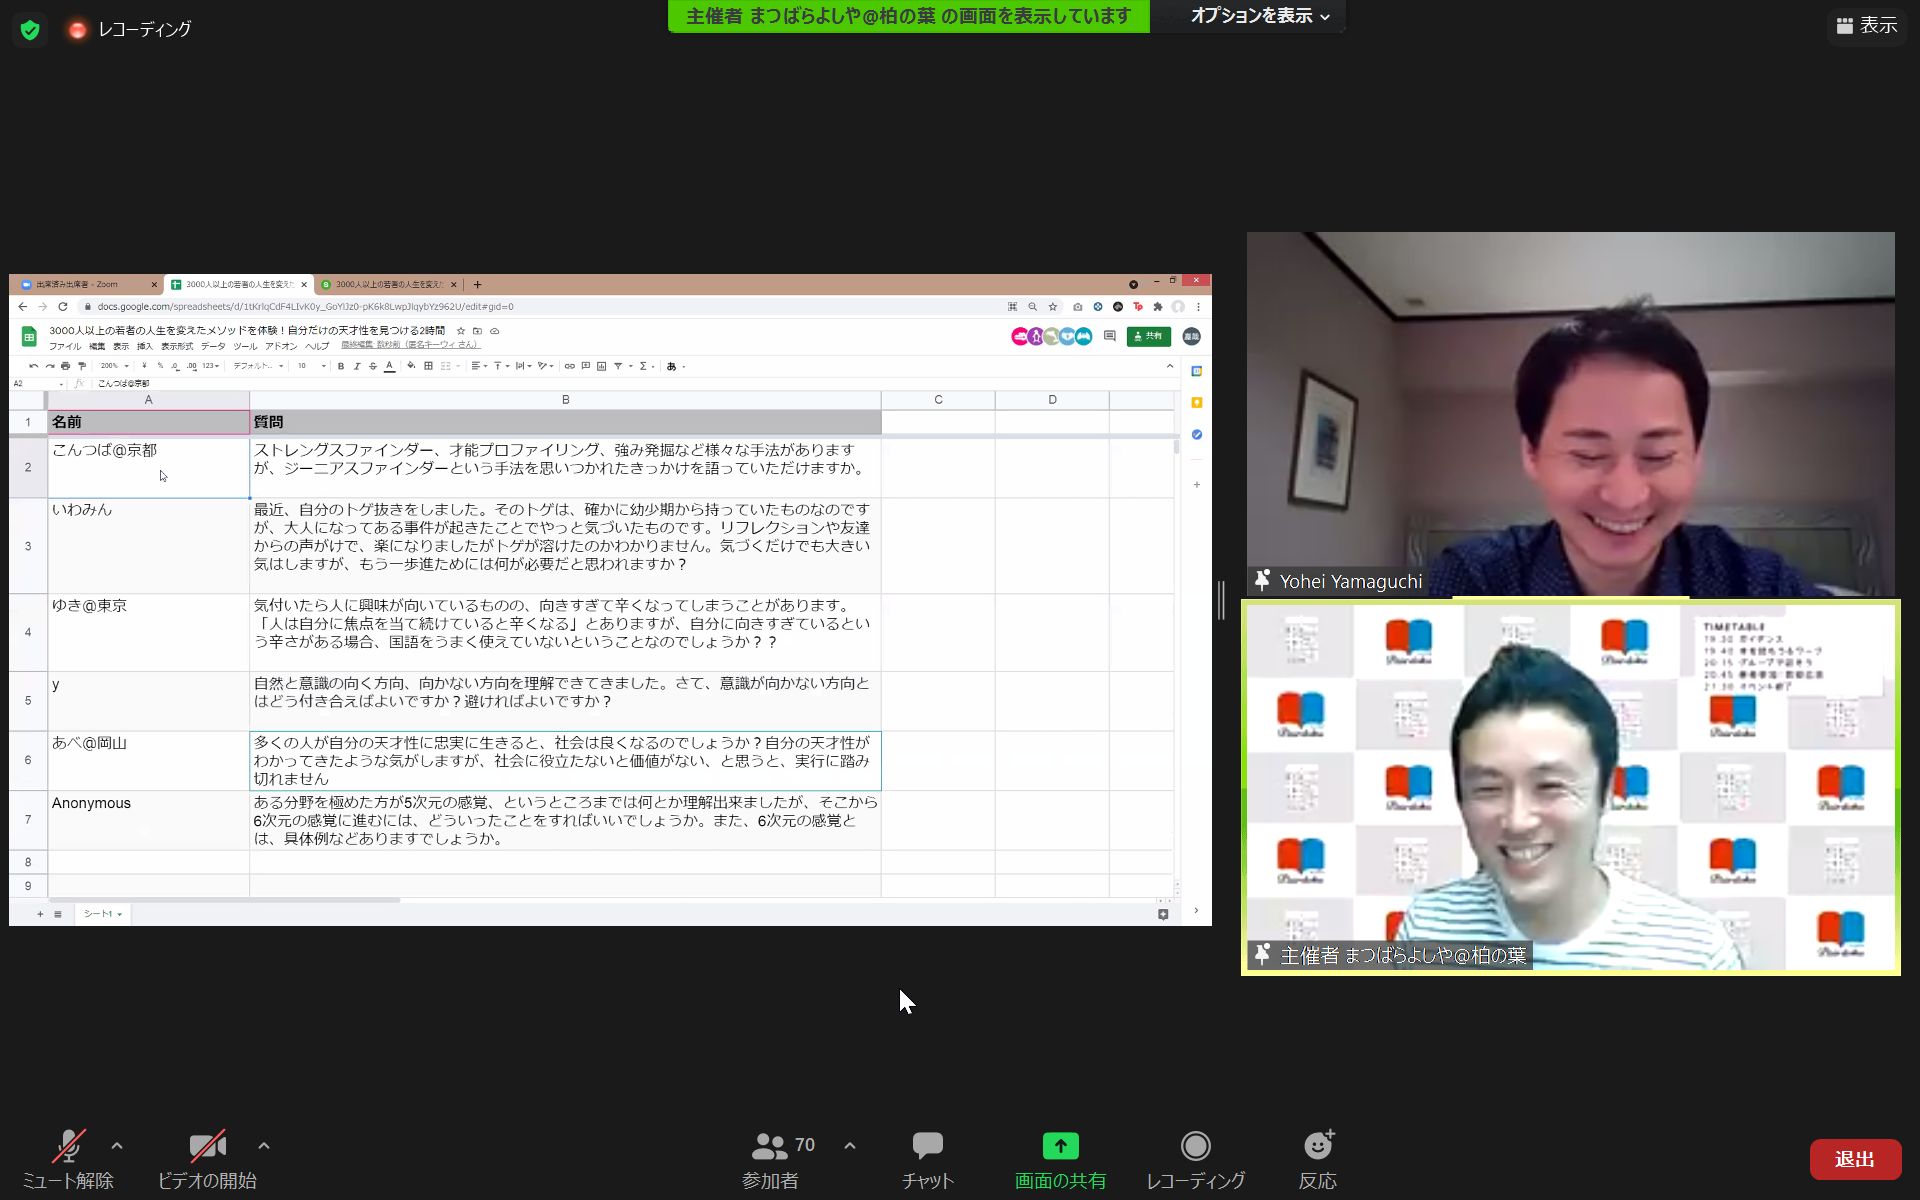Click the green encryption shield icon
The width and height of the screenshot is (1920, 1200).
pos(30,30)
